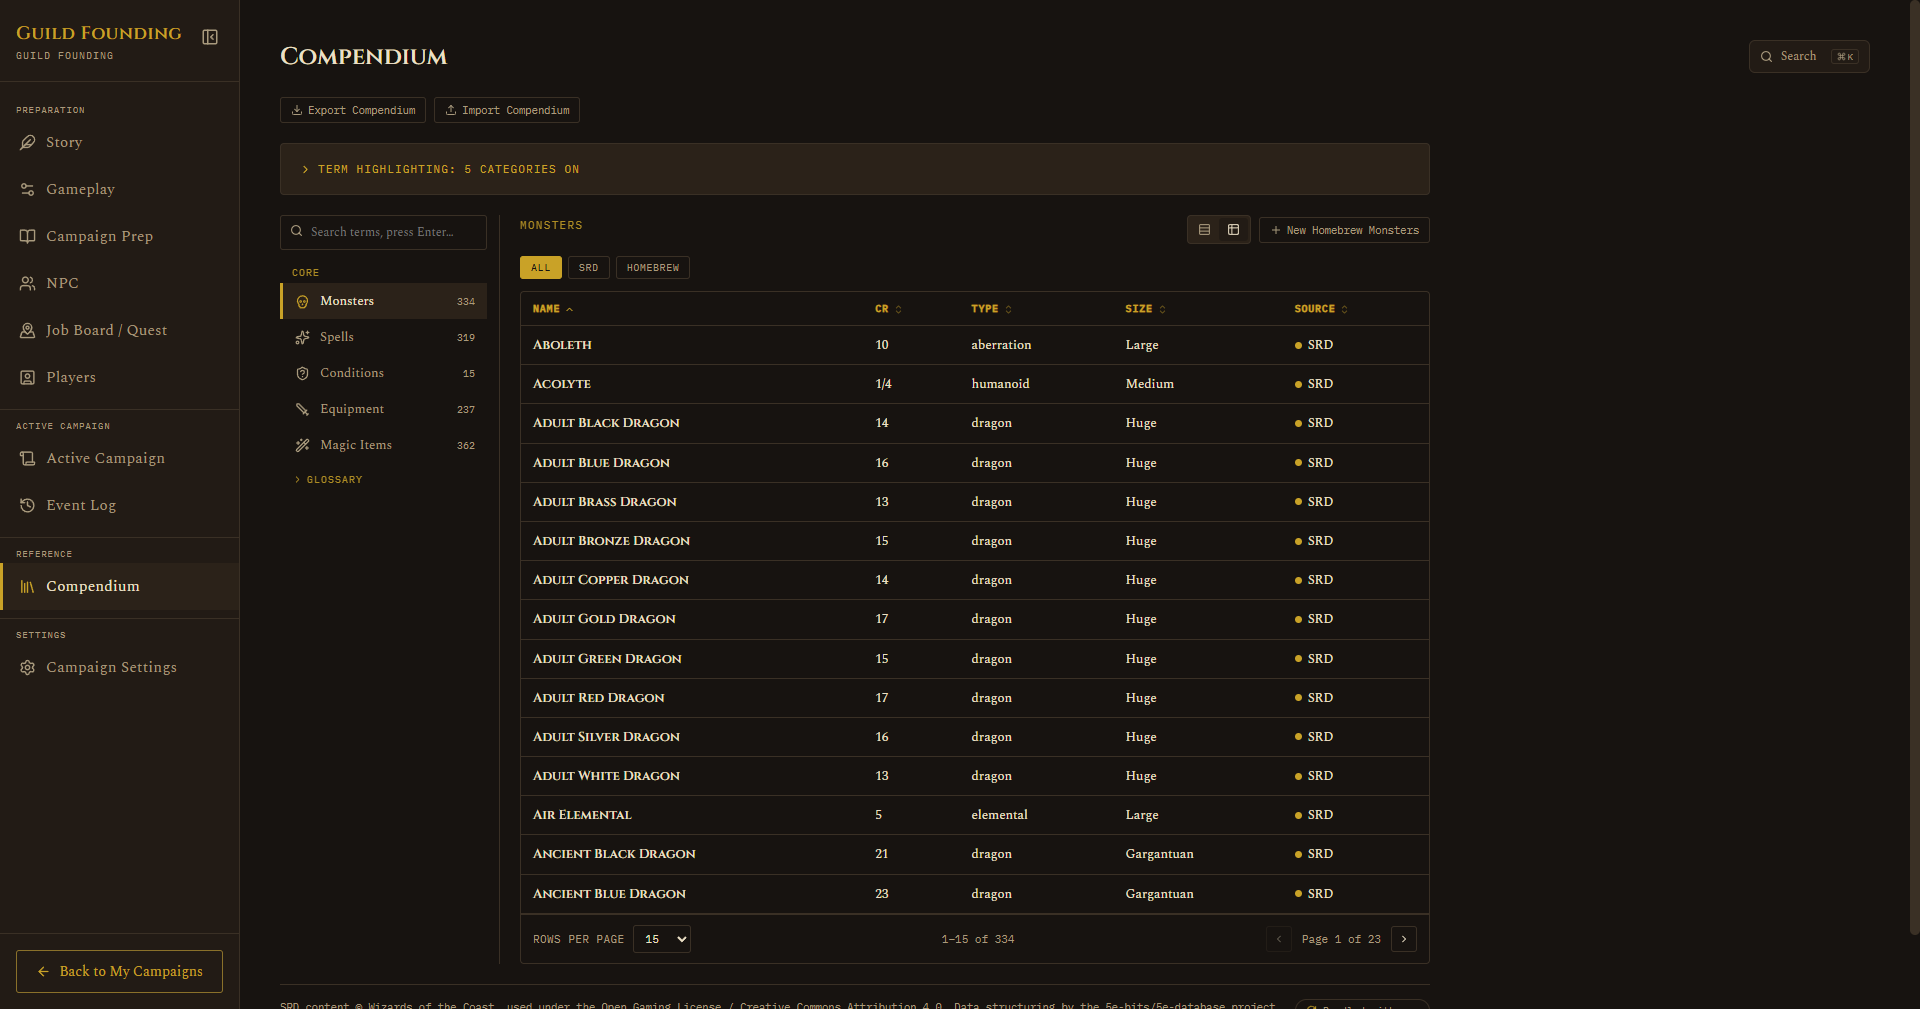This screenshot has width=1920, height=1009.
Task: Click Import Compendium button
Action: 507,110
